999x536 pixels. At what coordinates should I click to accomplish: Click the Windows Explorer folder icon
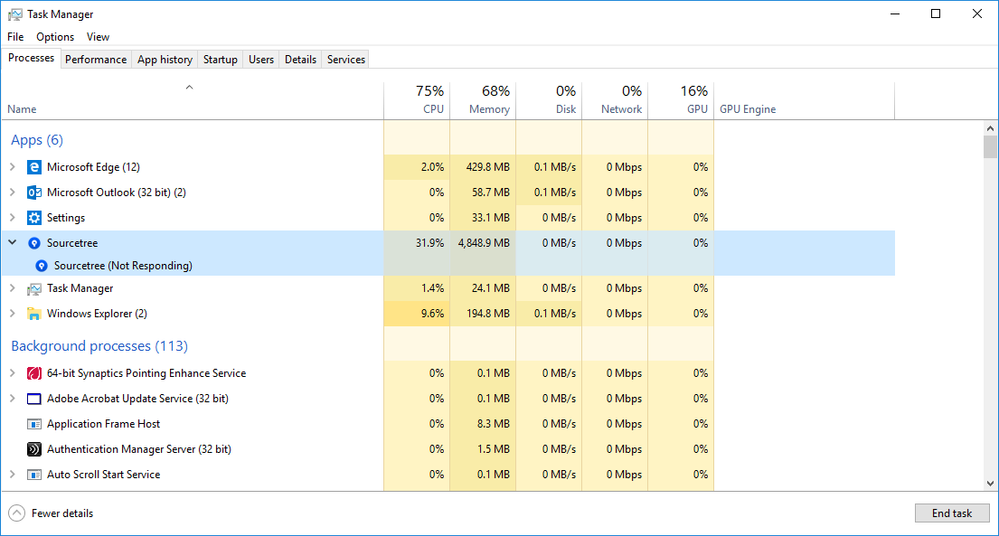[x=34, y=314]
